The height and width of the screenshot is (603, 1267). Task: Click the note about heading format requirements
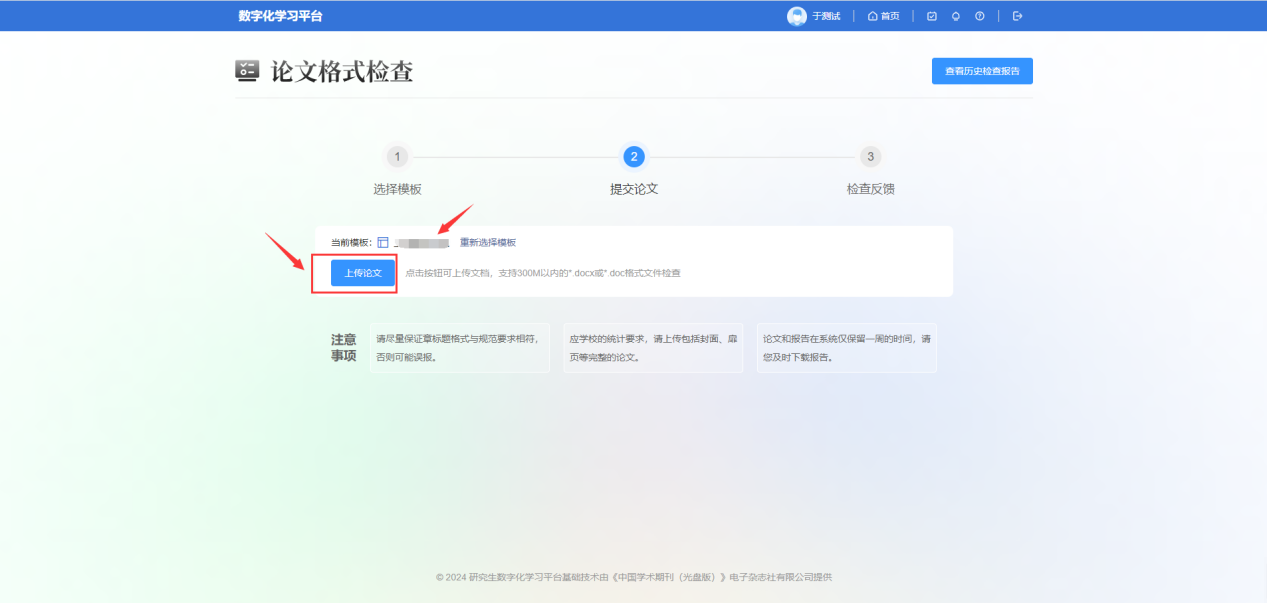pos(460,347)
